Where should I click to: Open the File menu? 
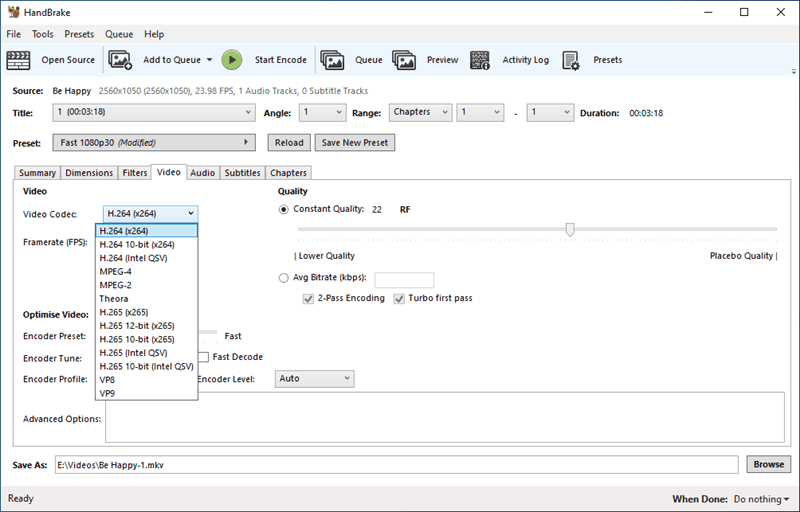pyautogui.click(x=14, y=34)
